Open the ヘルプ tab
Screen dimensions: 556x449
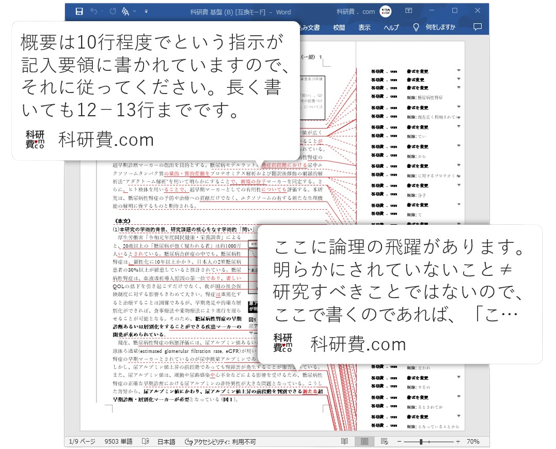[391, 27]
